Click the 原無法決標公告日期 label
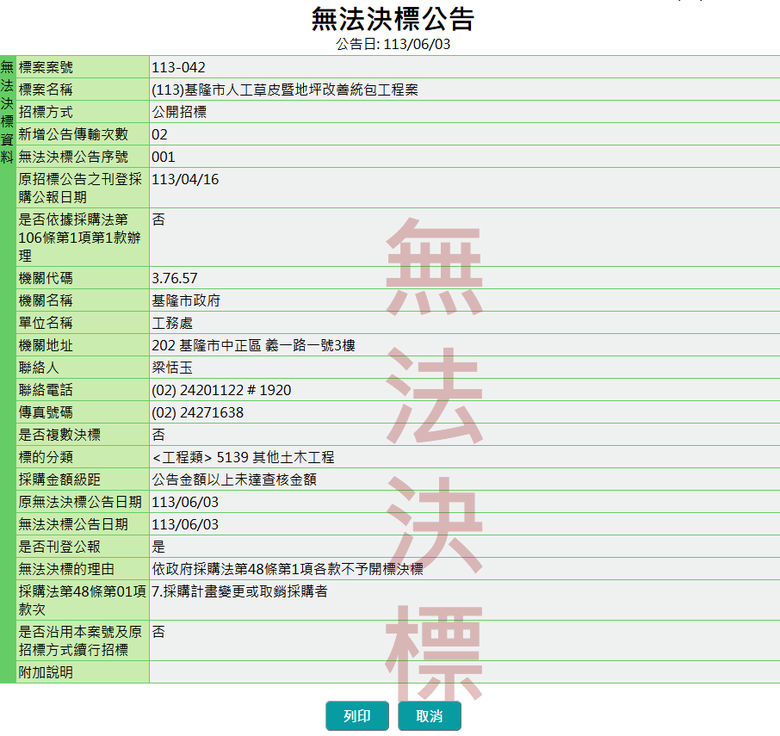780x736 pixels. click(80, 502)
